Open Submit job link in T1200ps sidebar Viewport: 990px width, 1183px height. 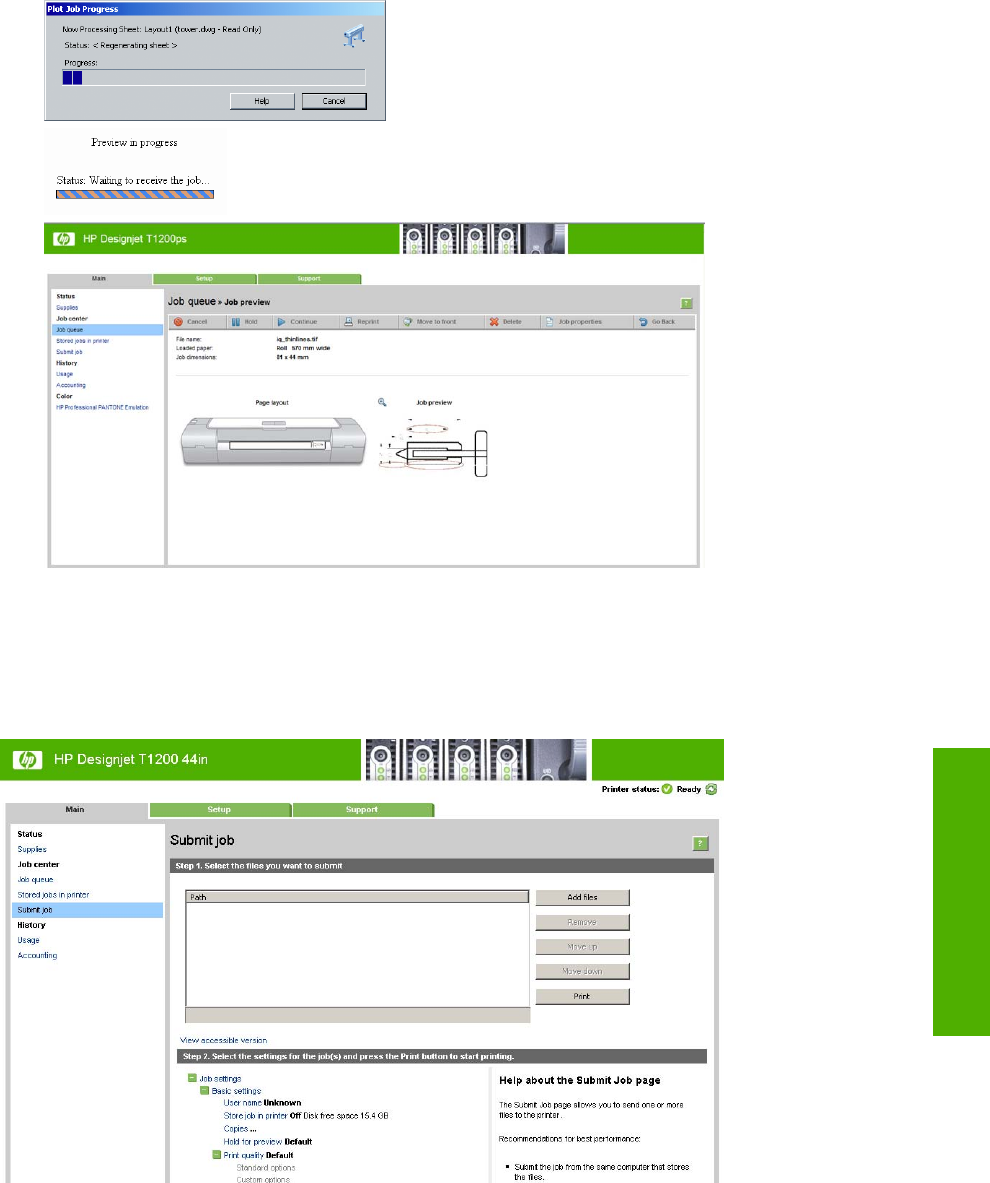pyautogui.click(x=69, y=352)
